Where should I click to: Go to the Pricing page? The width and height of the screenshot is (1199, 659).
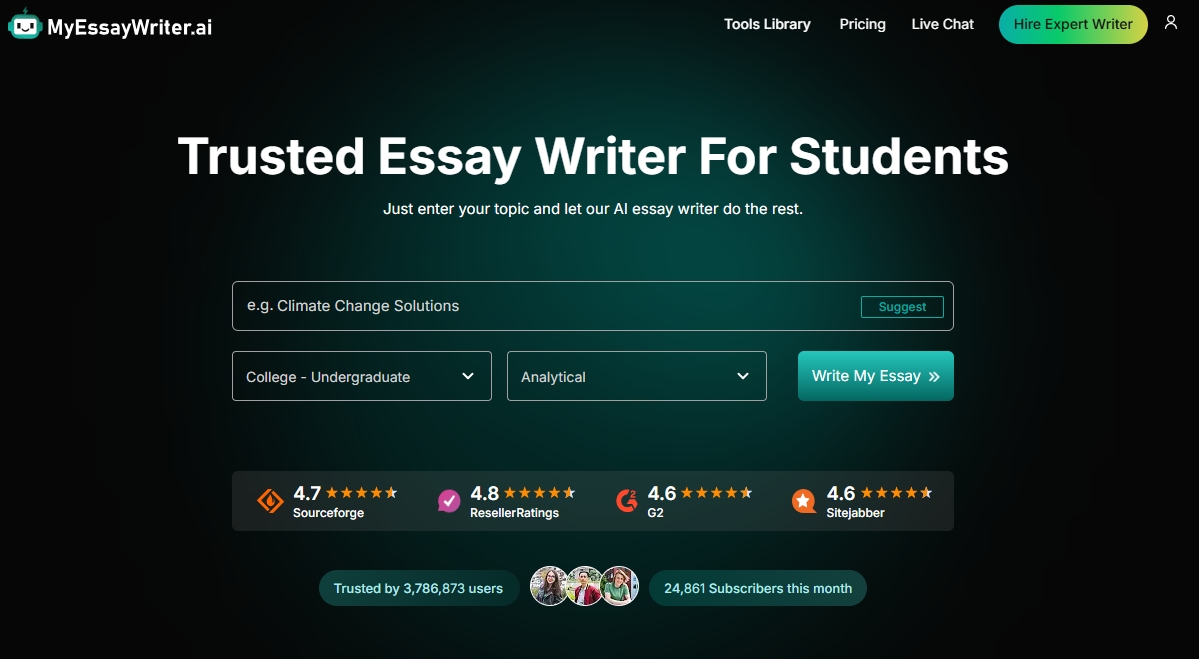(x=862, y=24)
